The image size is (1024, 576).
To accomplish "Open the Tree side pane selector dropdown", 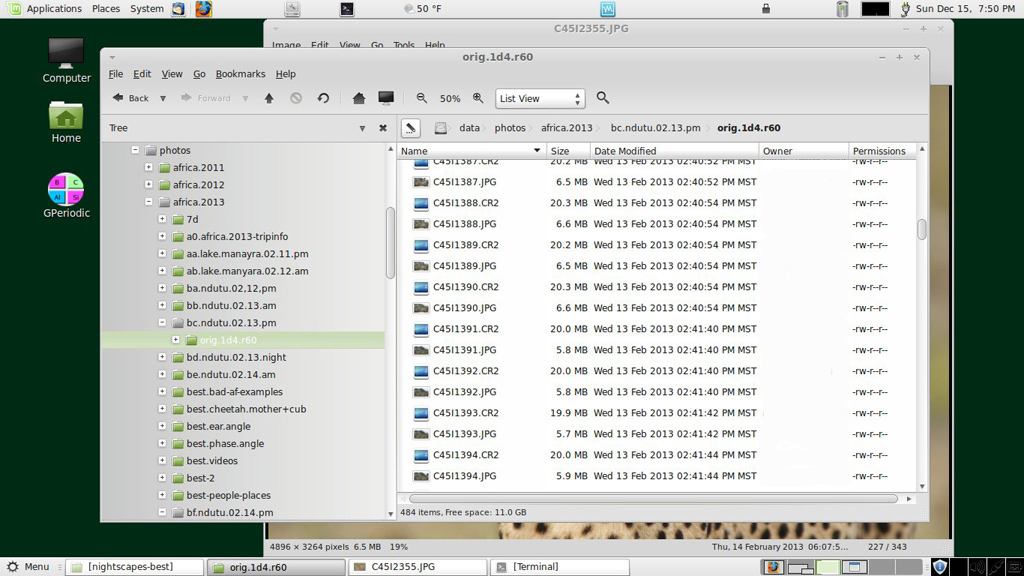I will click(x=362, y=128).
